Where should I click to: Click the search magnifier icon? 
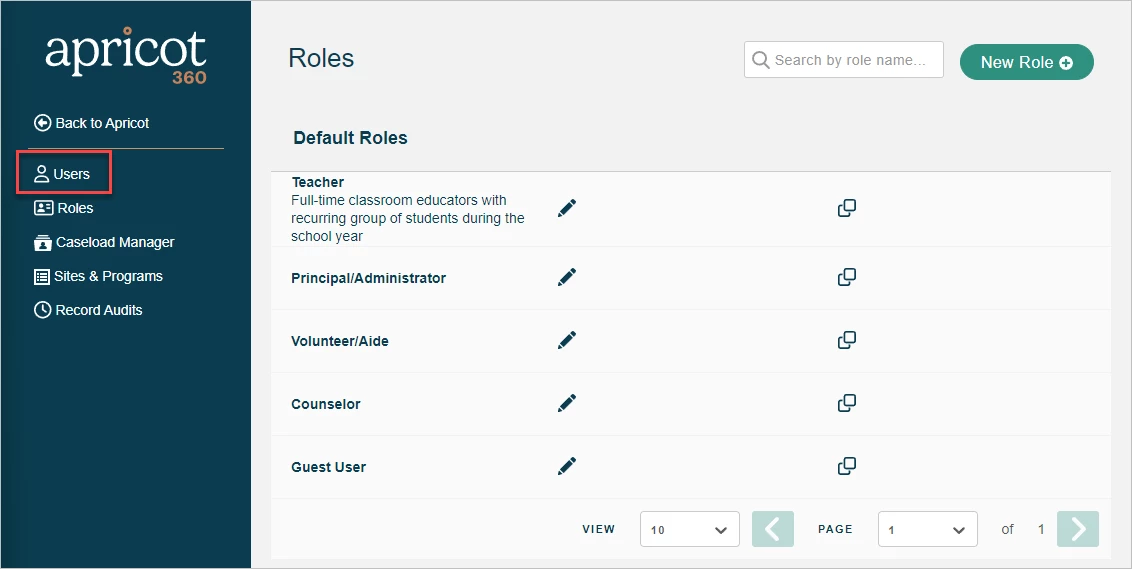pyautogui.click(x=760, y=59)
